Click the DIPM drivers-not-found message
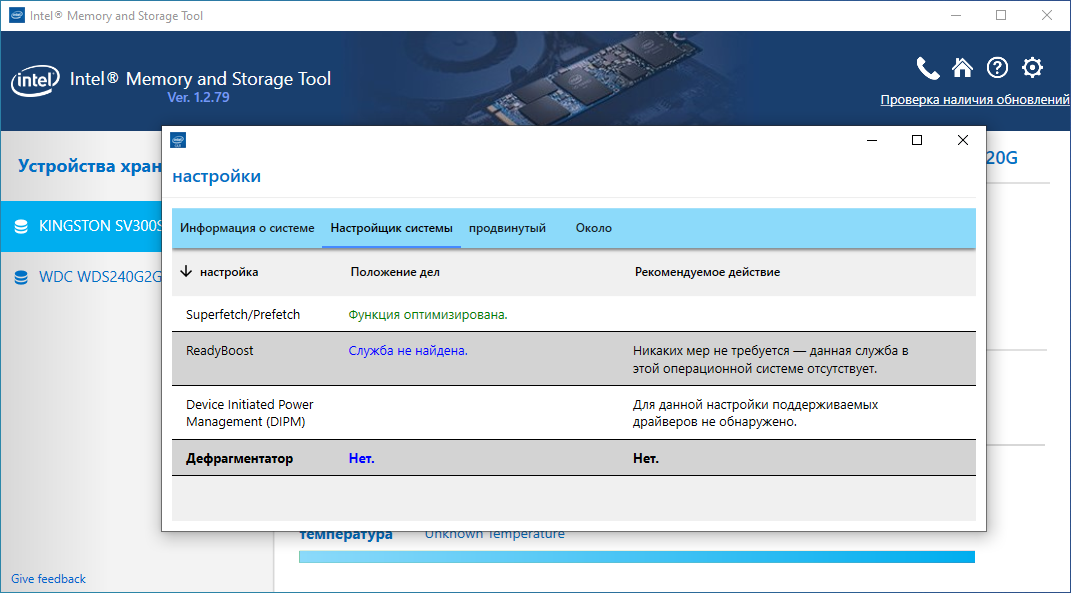 tap(755, 413)
